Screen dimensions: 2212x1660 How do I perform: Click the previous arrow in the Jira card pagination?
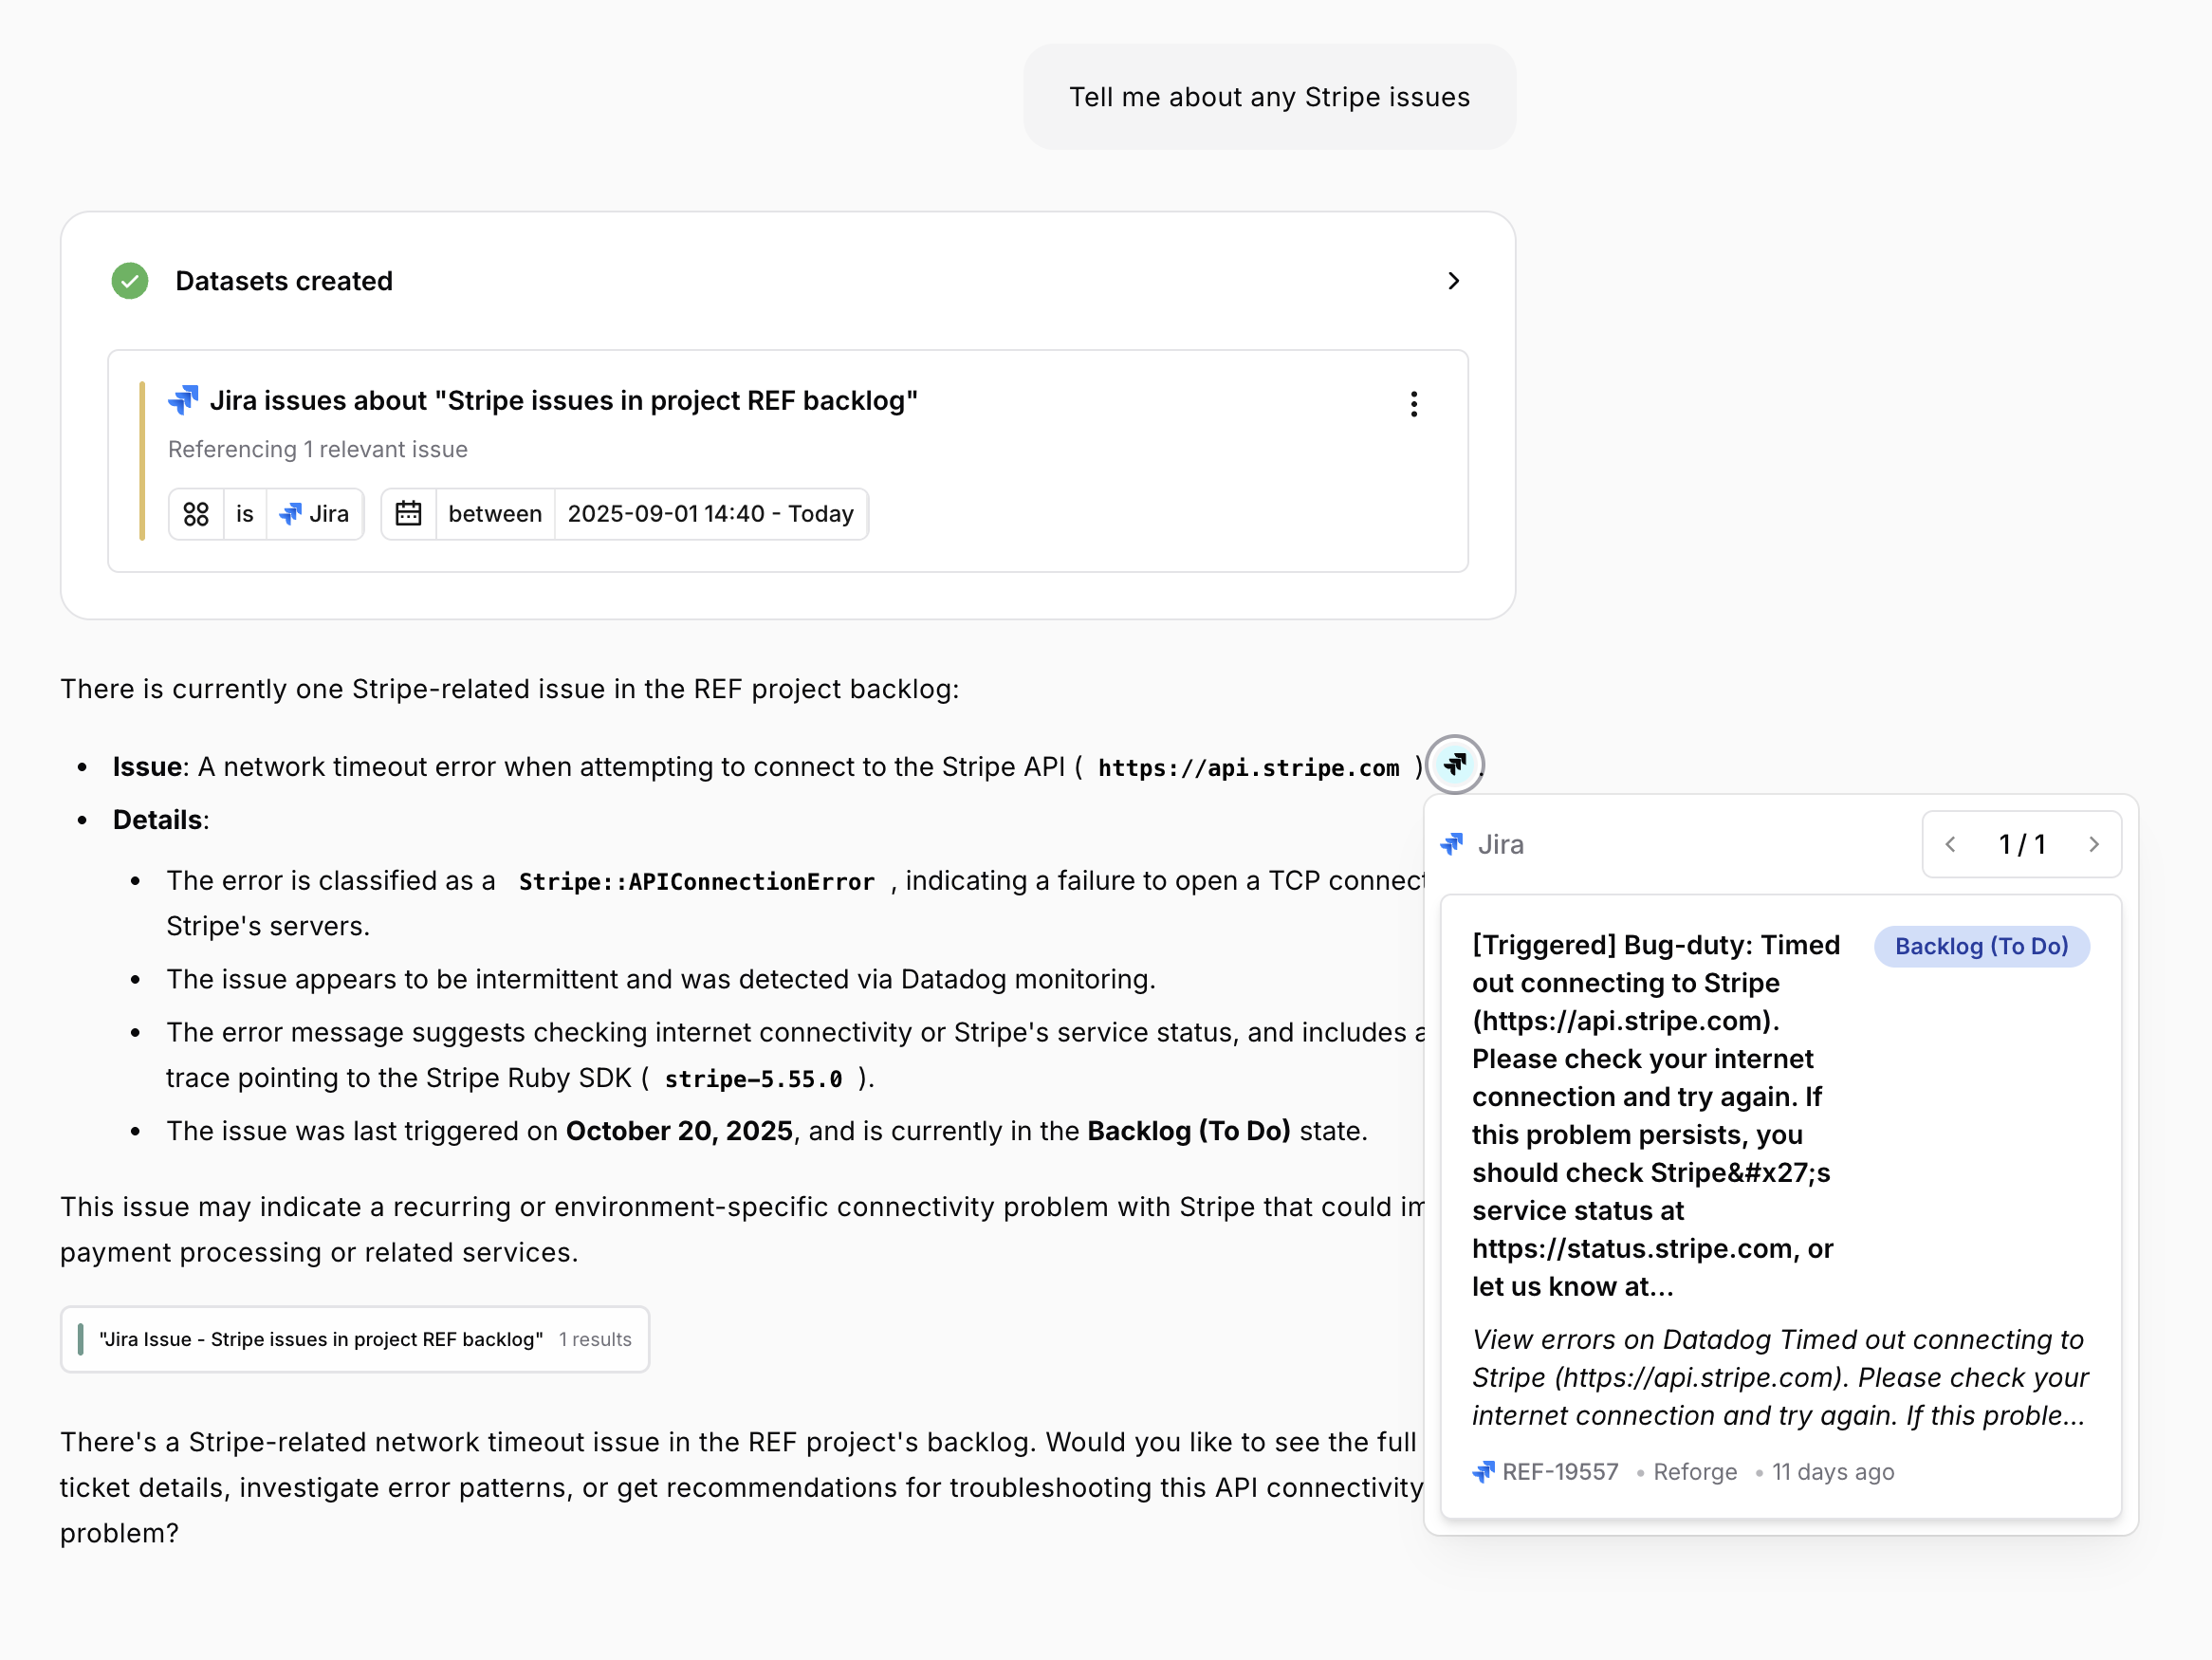coord(1950,844)
